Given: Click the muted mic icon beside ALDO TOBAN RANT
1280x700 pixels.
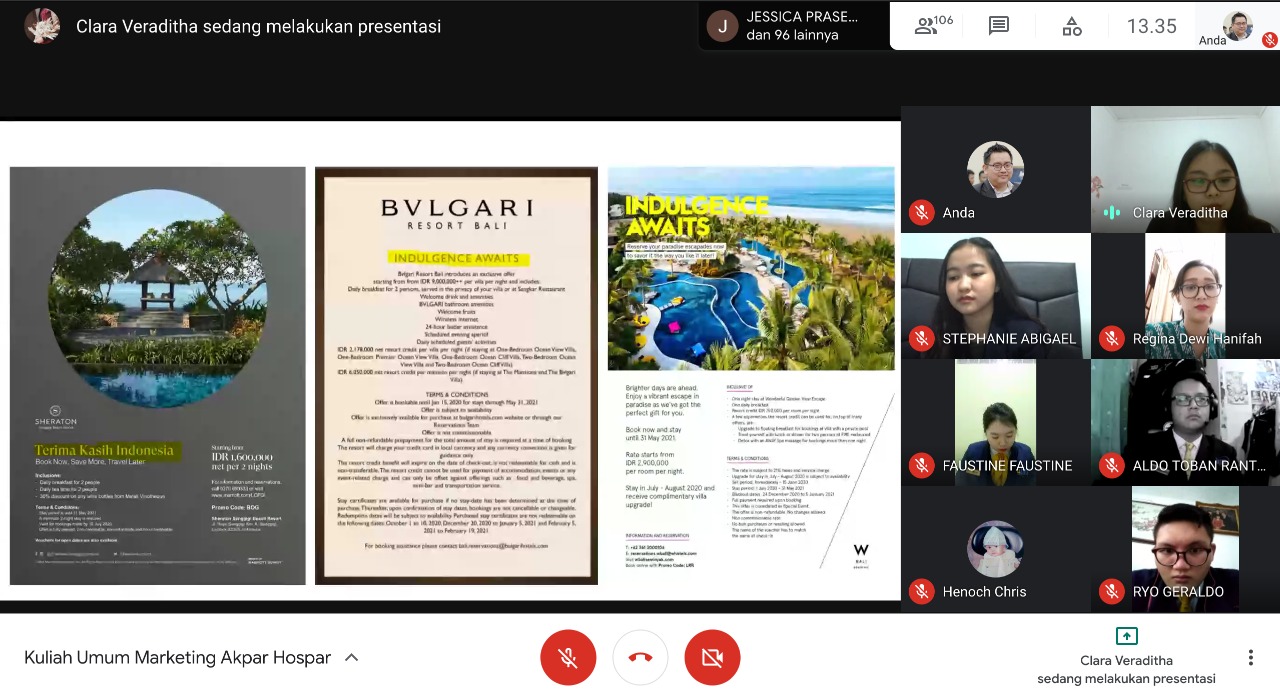Looking at the screenshot, I should [x=1111, y=465].
